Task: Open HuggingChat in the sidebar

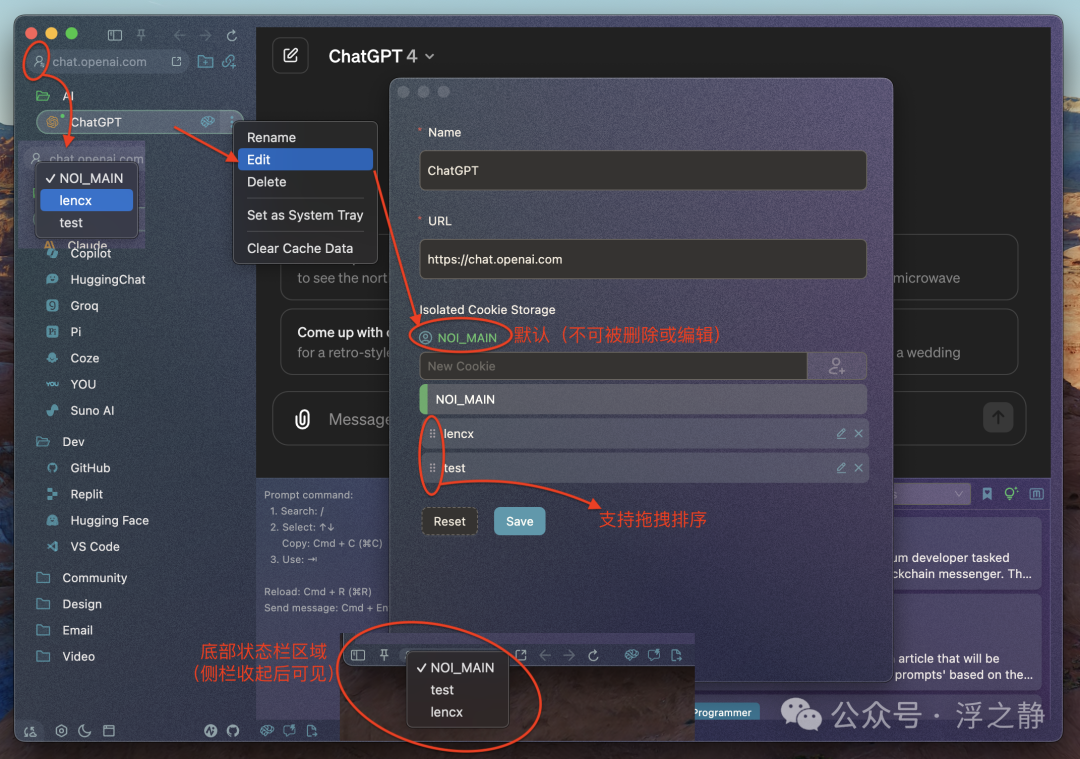Action: tap(107, 280)
